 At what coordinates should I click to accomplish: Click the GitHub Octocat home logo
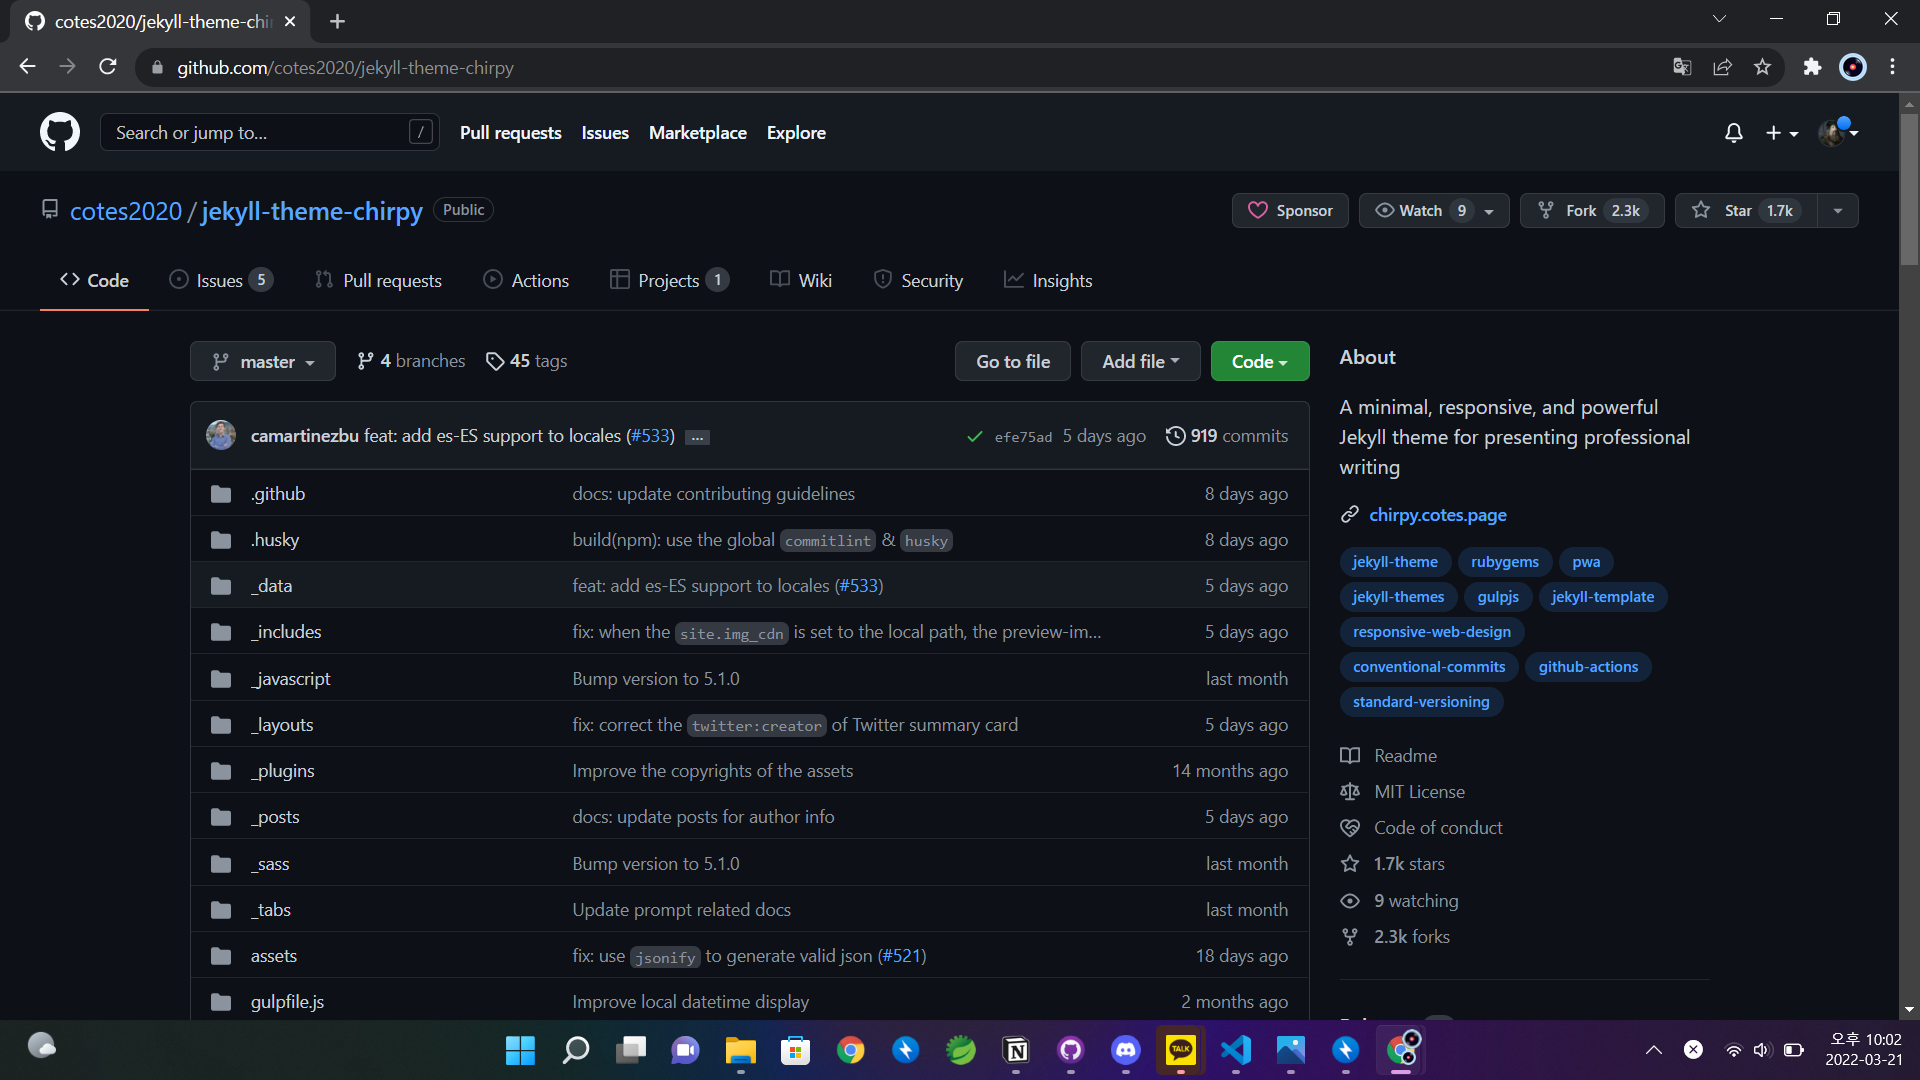pyautogui.click(x=60, y=132)
